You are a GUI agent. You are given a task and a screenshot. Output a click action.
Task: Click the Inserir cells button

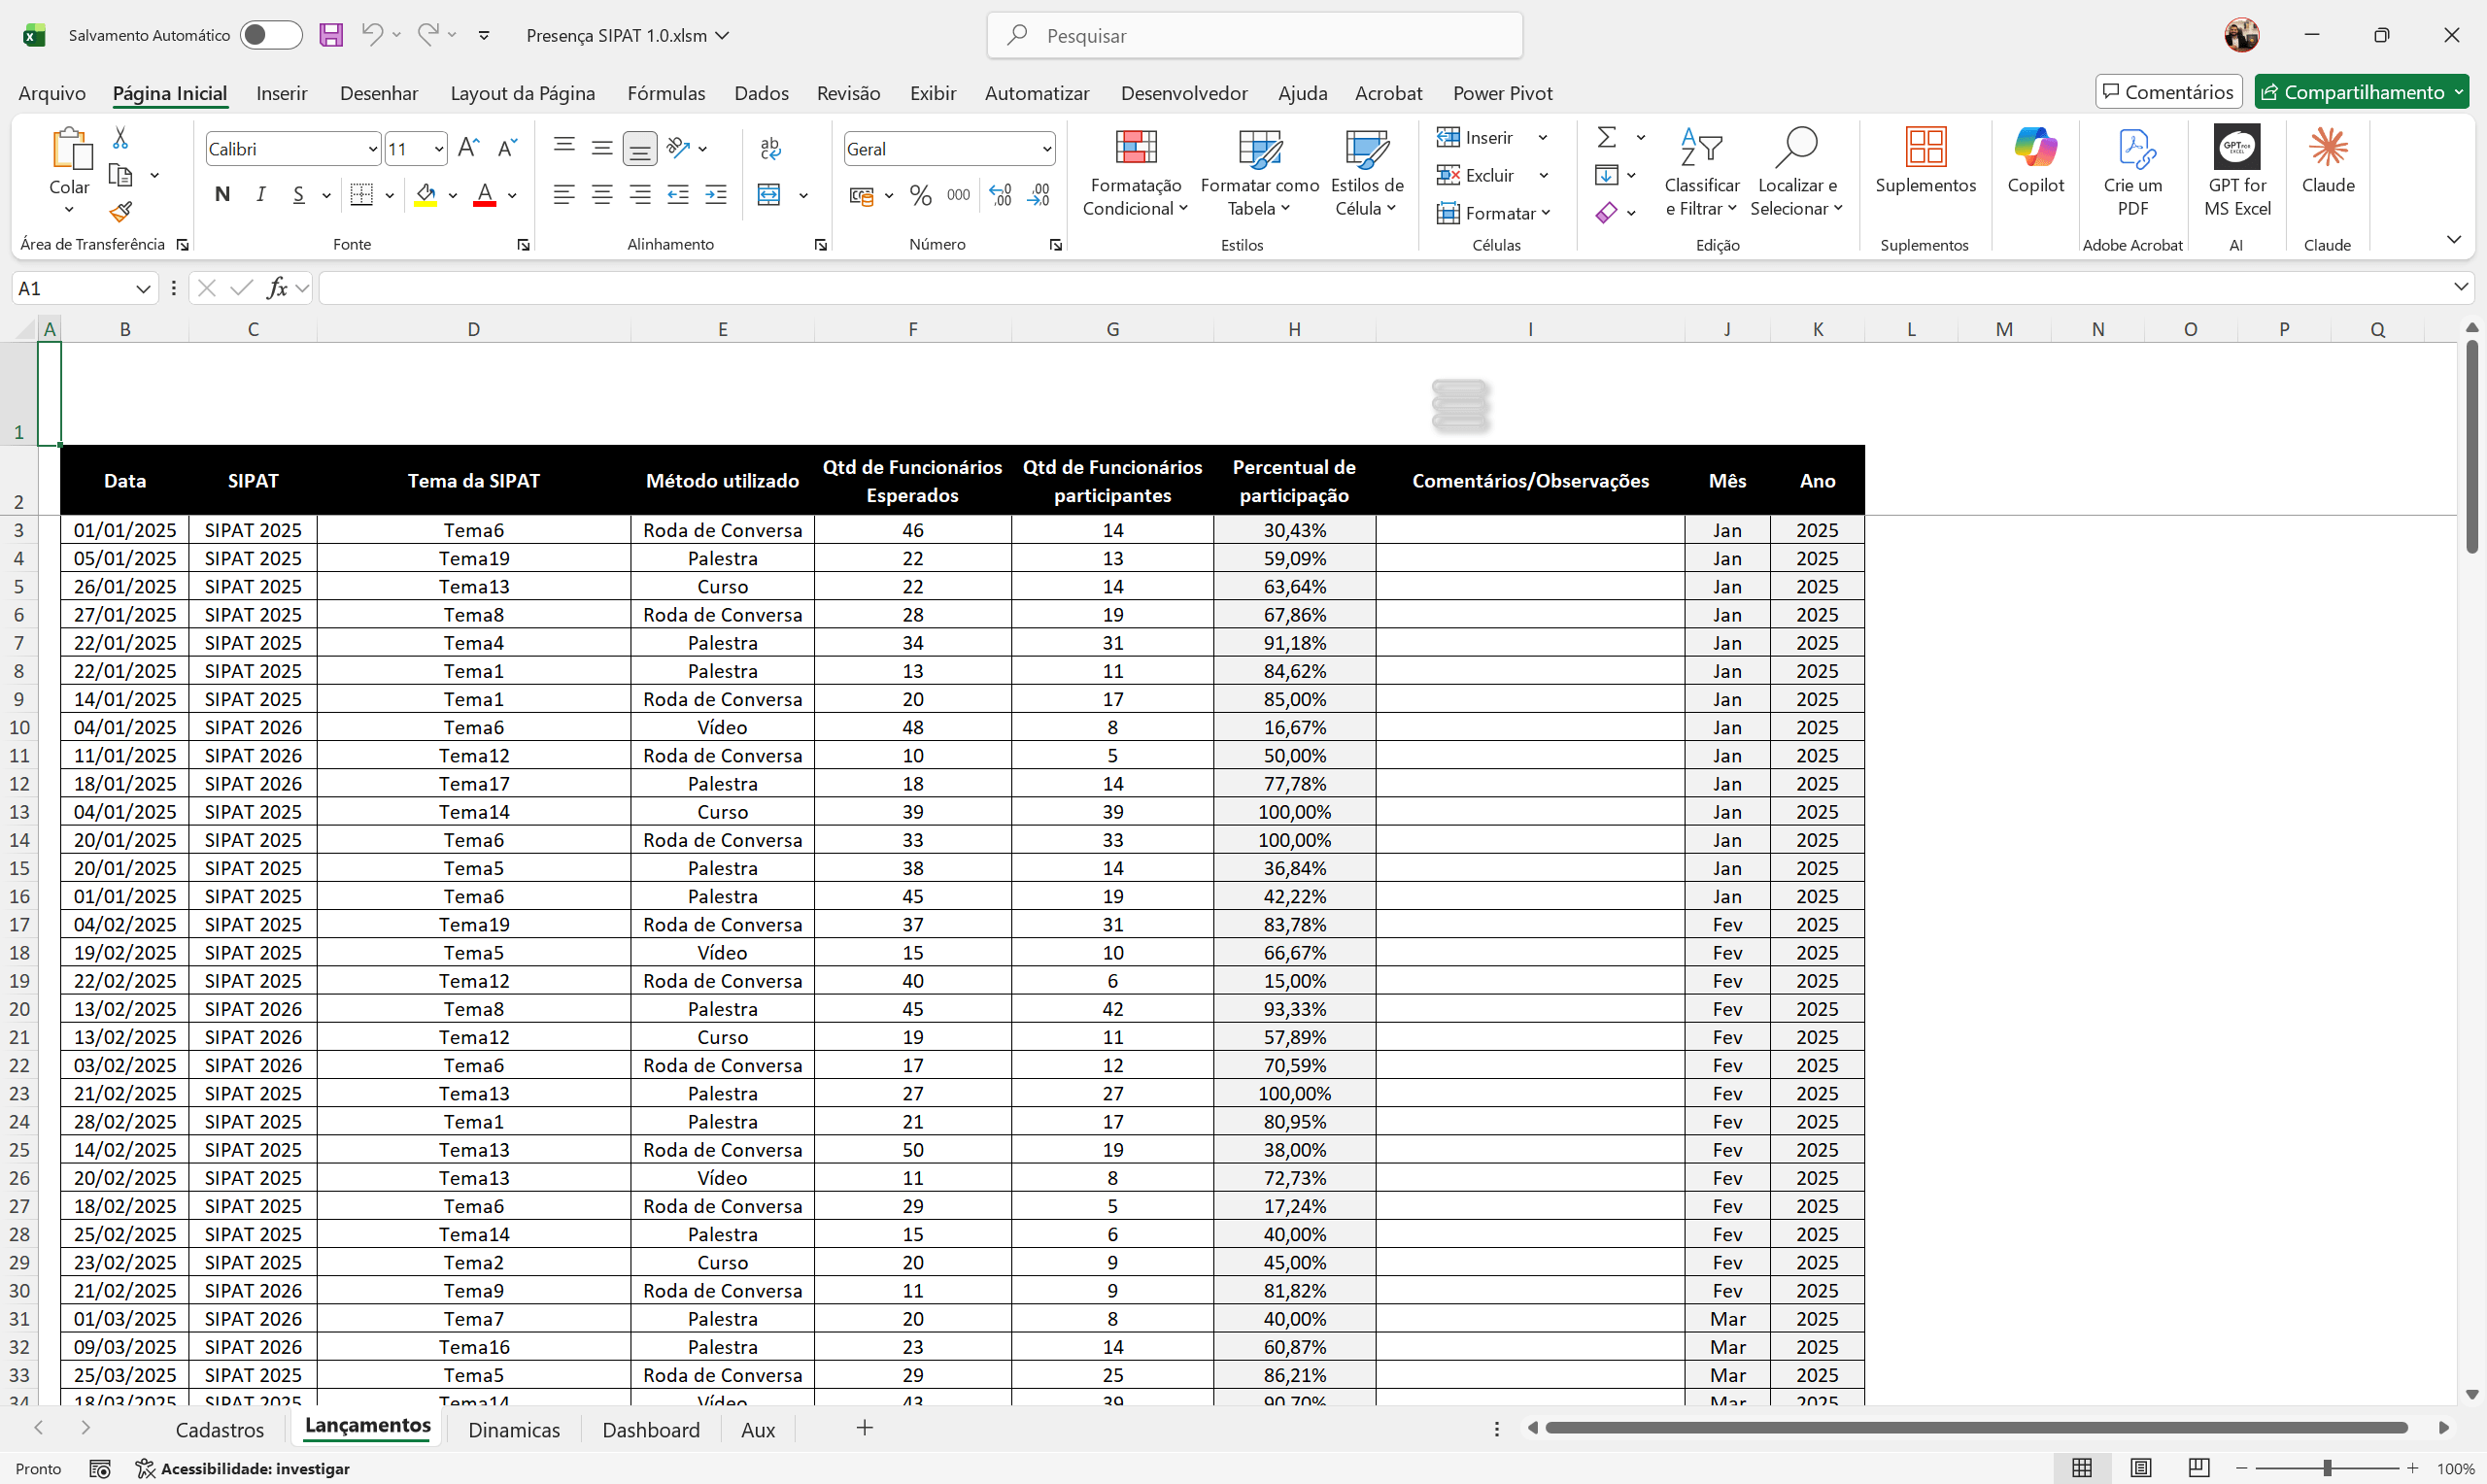click(1476, 137)
